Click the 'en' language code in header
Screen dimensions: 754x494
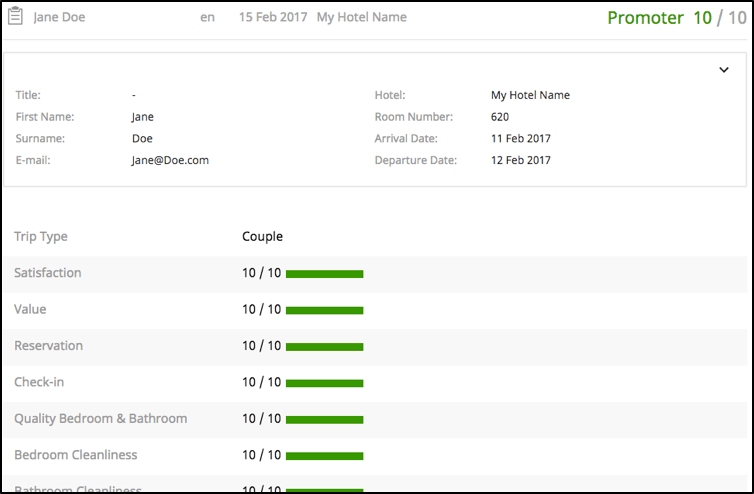tap(207, 18)
